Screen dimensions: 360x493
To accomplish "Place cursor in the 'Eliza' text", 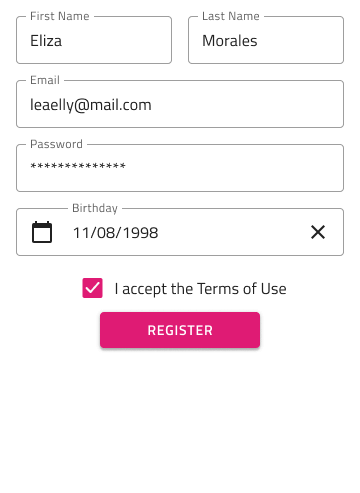I will (46, 41).
